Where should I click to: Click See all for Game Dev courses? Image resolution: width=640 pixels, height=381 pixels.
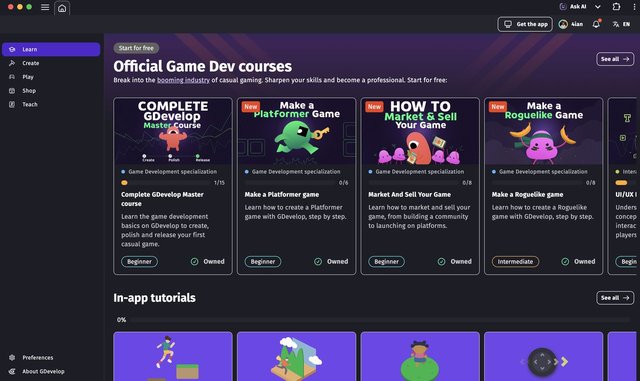615,59
